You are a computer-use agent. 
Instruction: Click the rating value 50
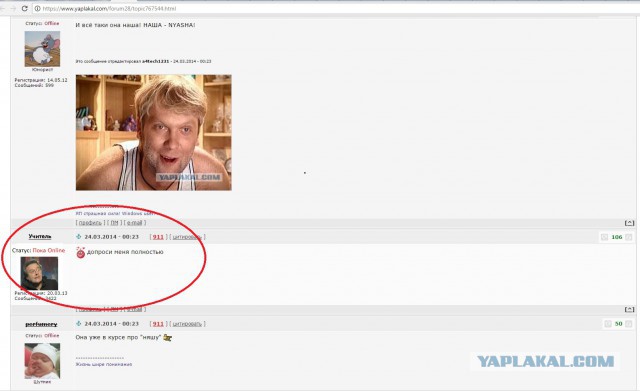618,324
